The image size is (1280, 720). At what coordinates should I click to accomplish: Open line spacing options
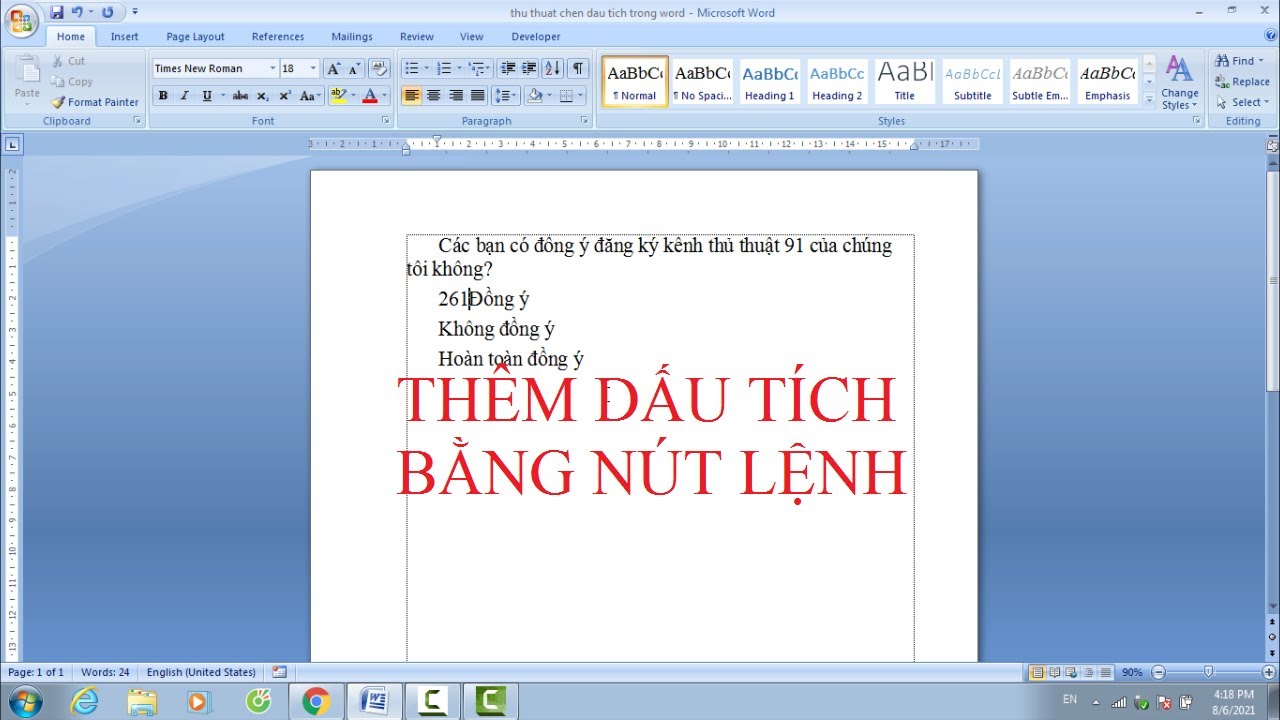tap(506, 96)
